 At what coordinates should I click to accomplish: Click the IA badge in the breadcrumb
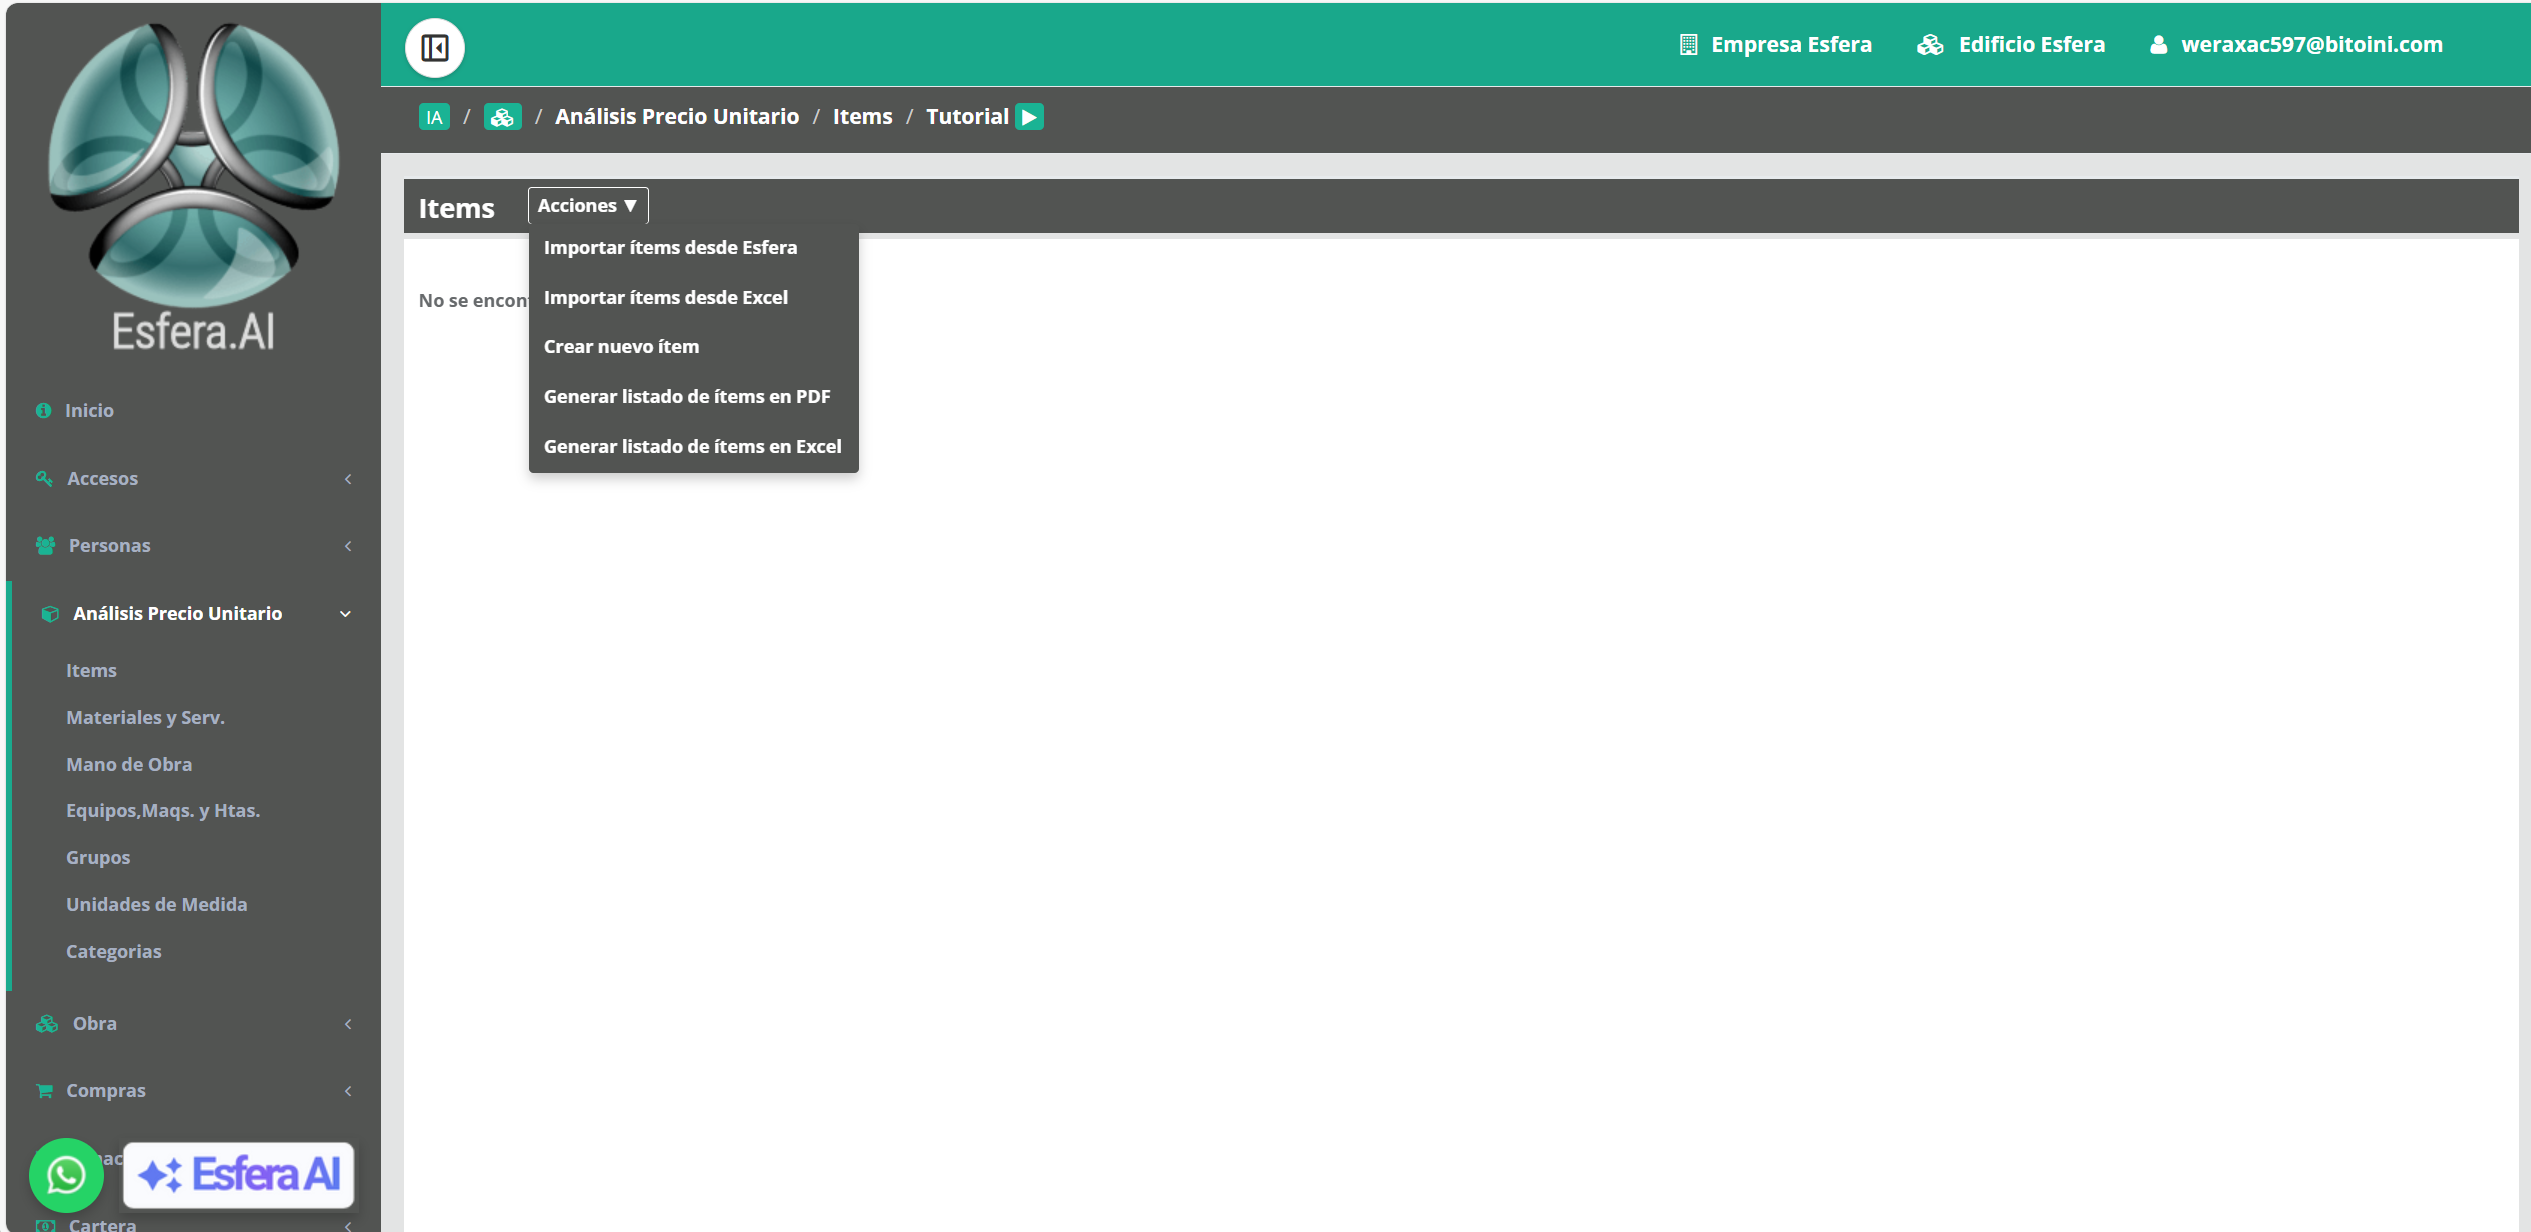tap(434, 117)
